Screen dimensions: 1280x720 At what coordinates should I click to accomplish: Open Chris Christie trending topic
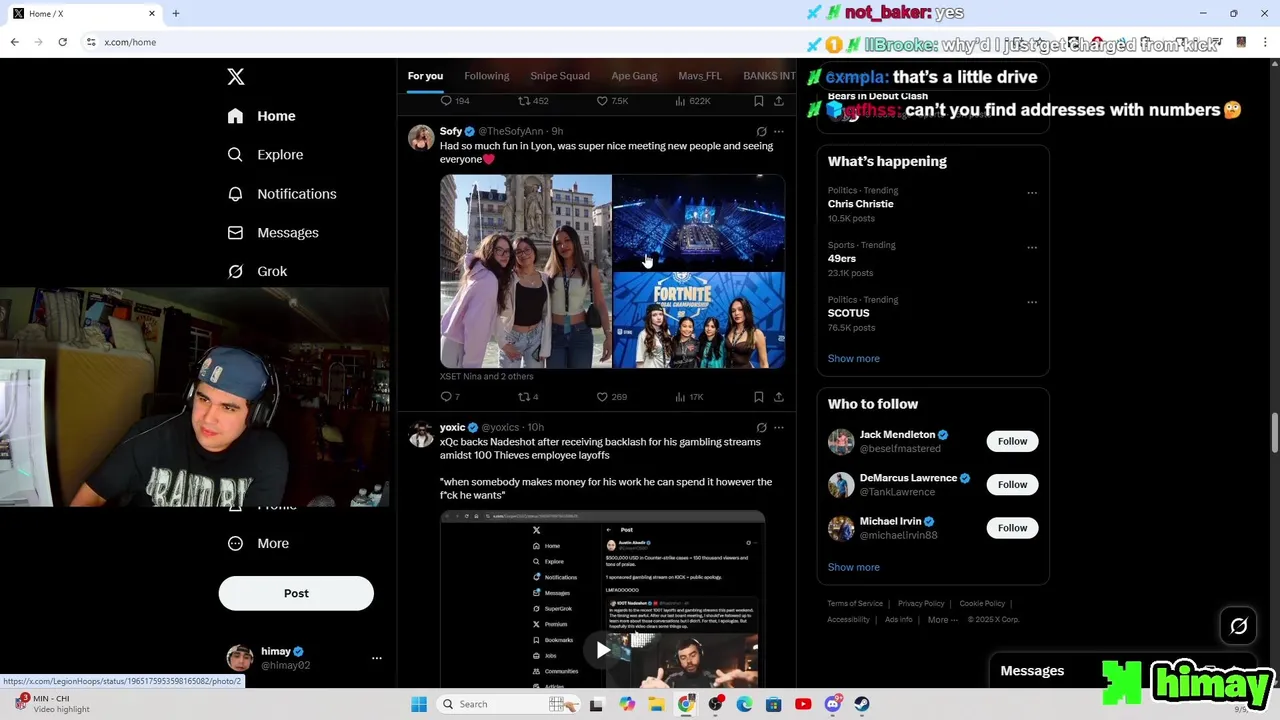pyautogui.click(x=861, y=204)
